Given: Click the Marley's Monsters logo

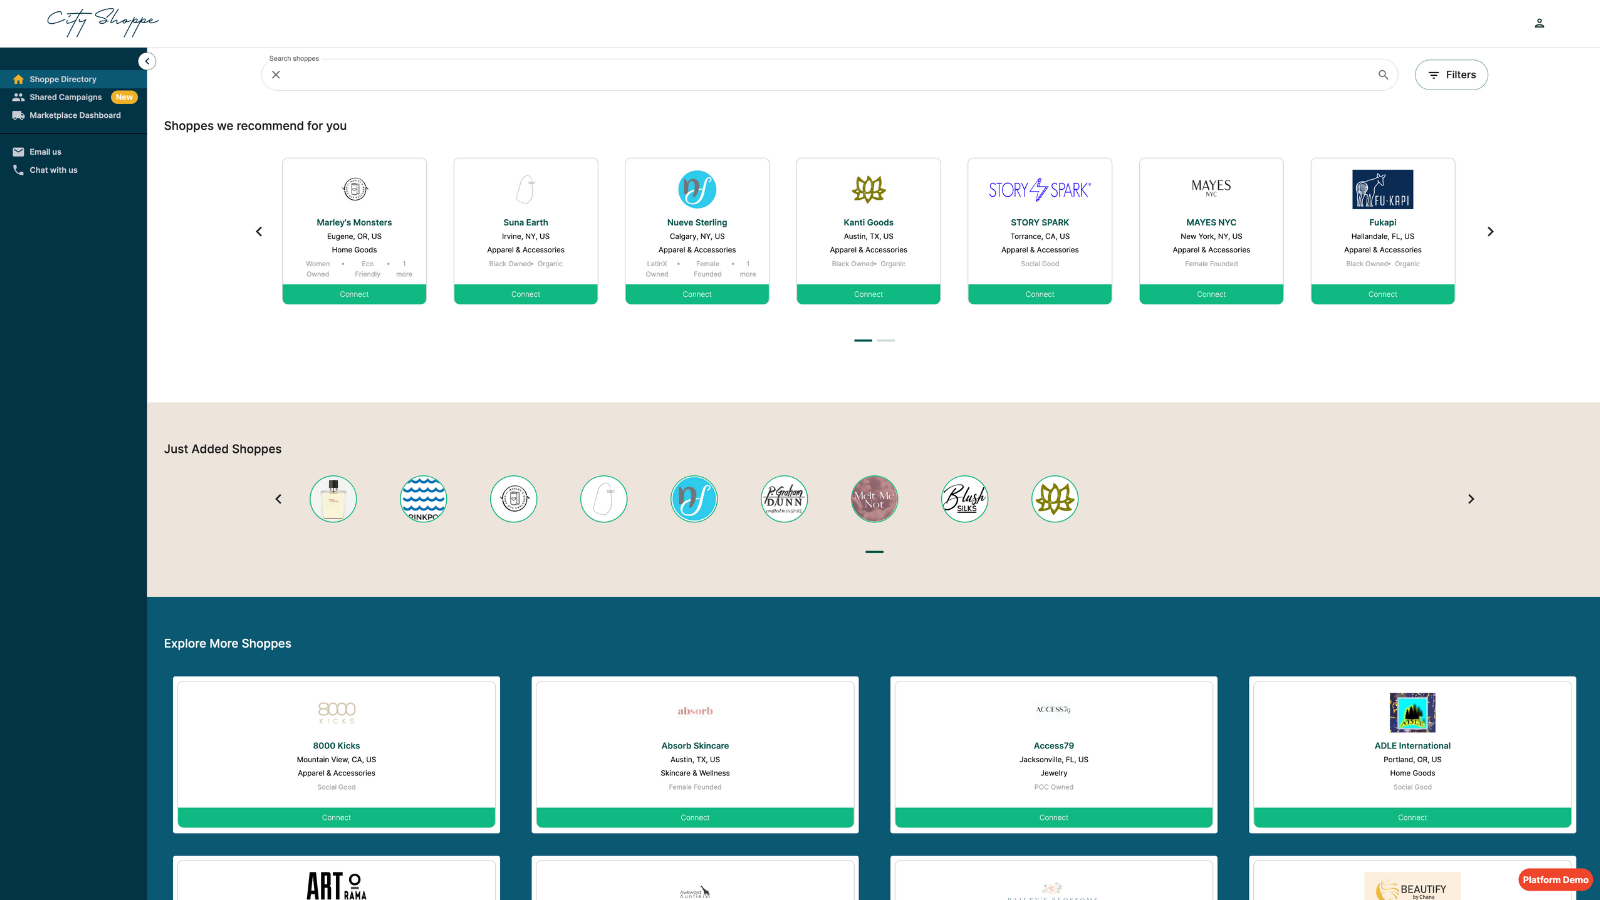Looking at the screenshot, I should click(x=354, y=189).
